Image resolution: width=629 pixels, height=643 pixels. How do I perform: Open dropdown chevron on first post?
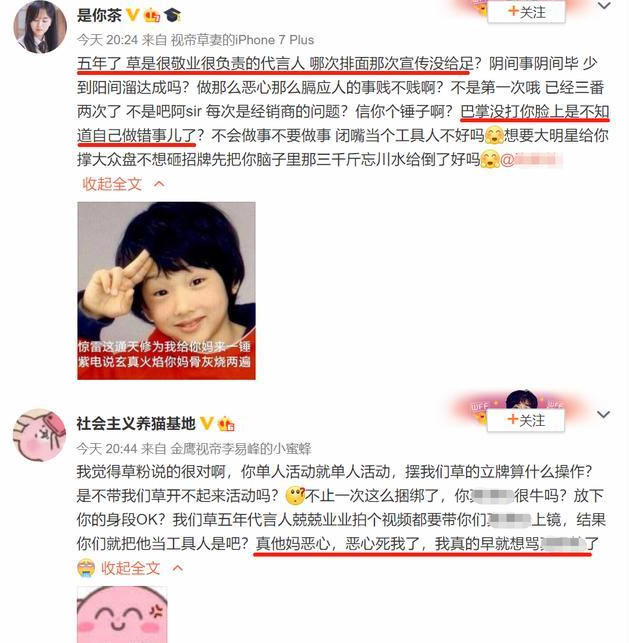[x=604, y=6]
